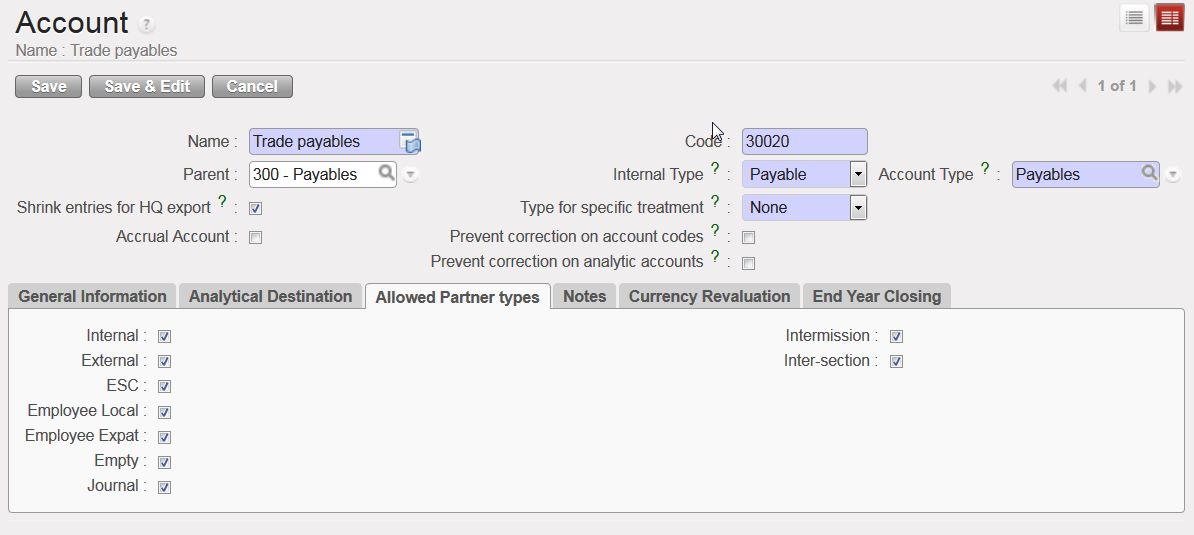Click into the Code input field
Viewport: 1194px width, 535px height.
804,142
